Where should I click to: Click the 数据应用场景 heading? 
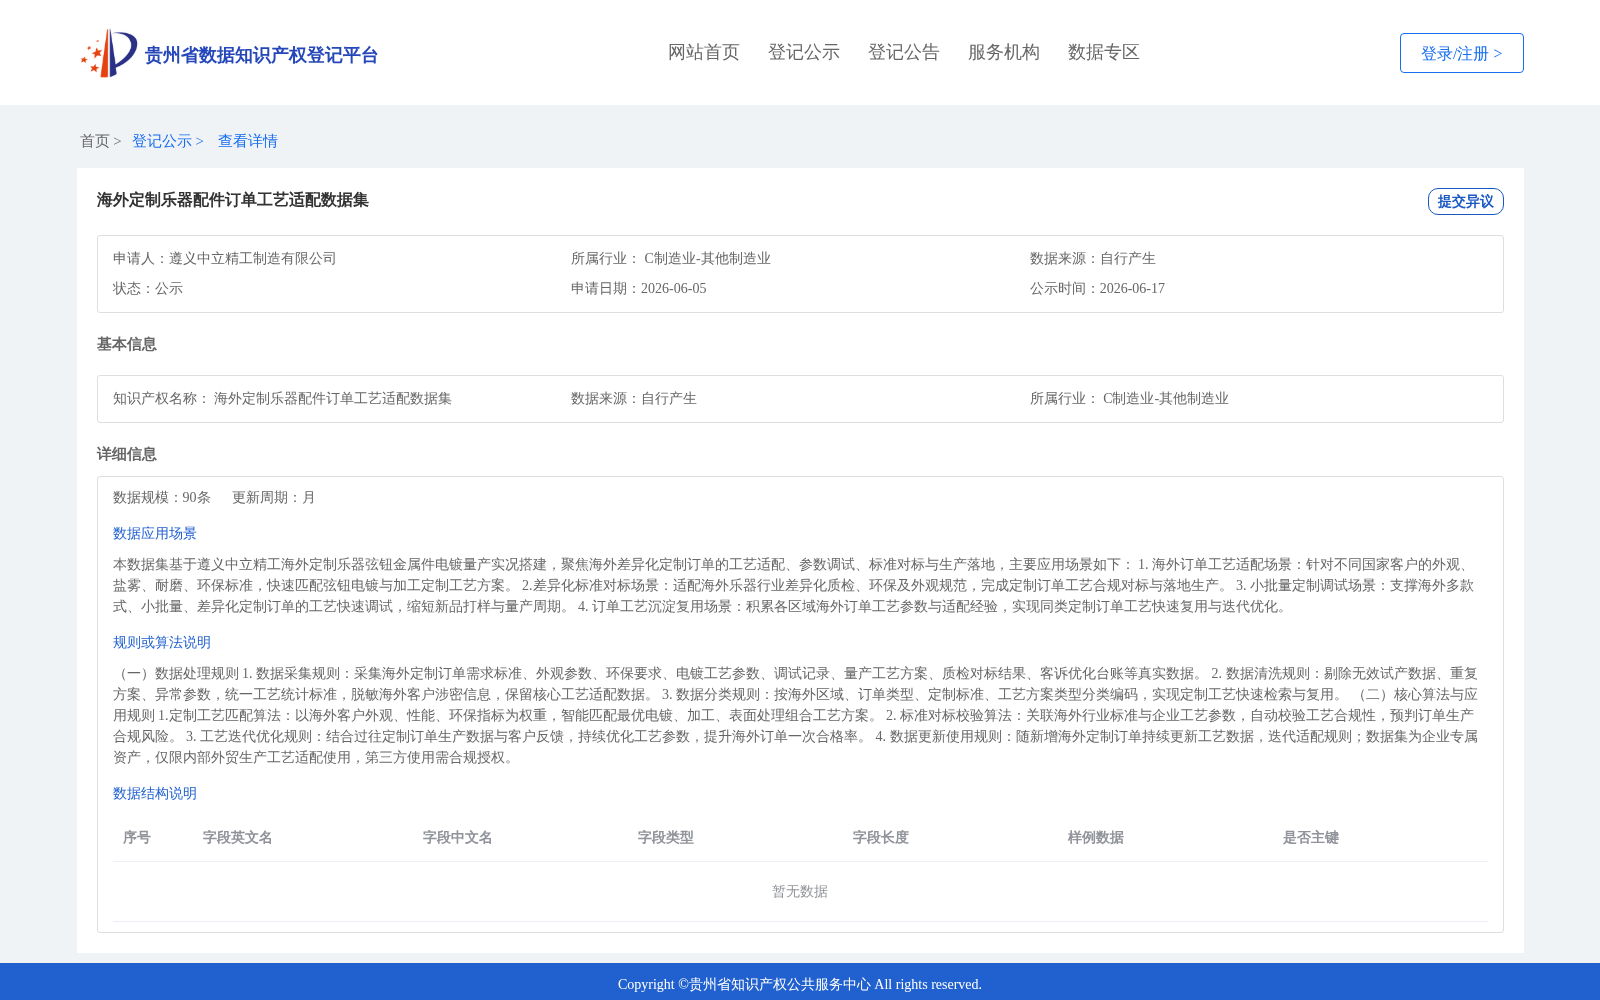[x=155, y=533]
